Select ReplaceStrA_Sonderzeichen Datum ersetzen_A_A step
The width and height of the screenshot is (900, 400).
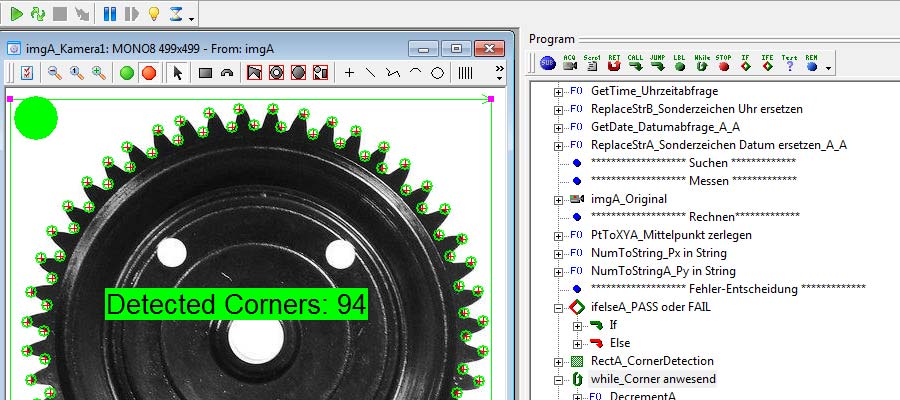[719, 145]
